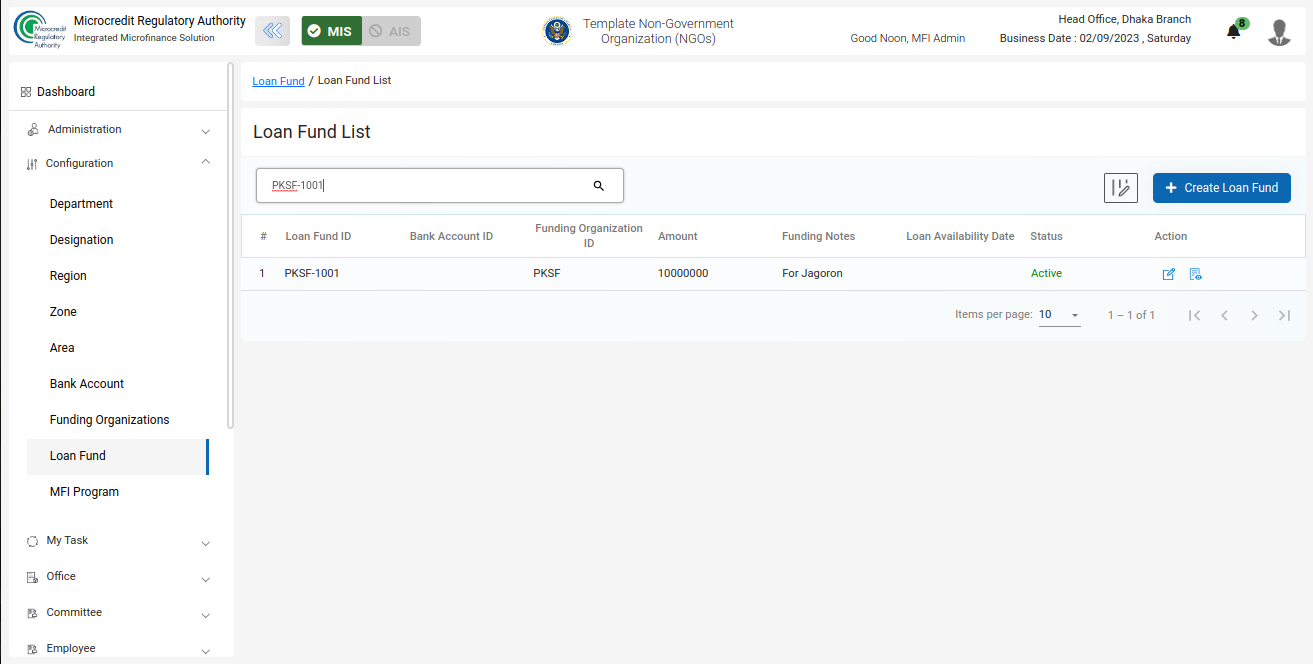Edit the PKSF-1001 loan fund row

(x=1168, y=274)
